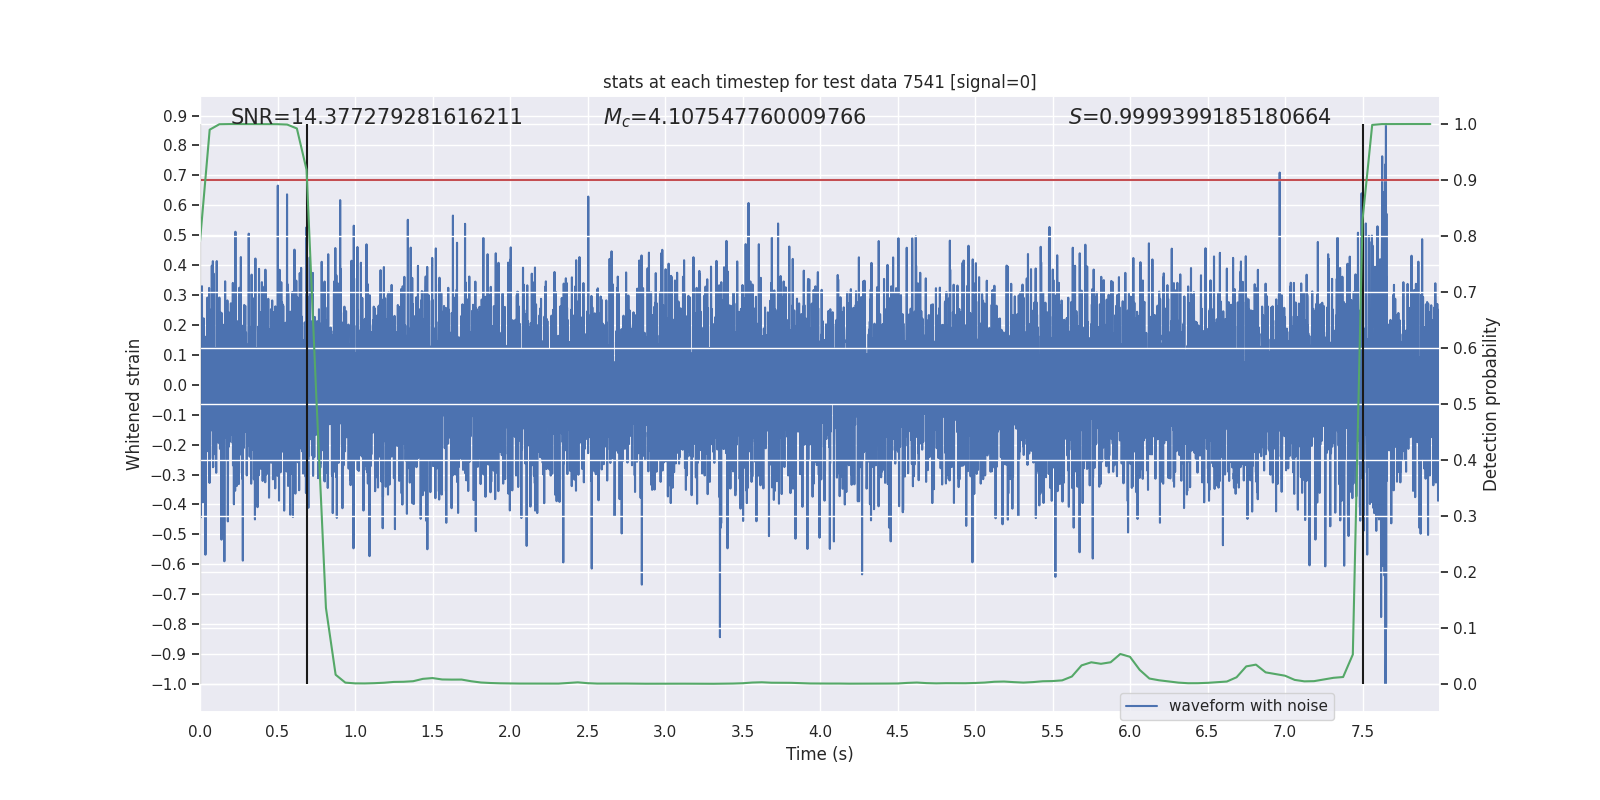Click the 7.5 tick label on time axis
1600x800 pixels.
[1362, 732]
